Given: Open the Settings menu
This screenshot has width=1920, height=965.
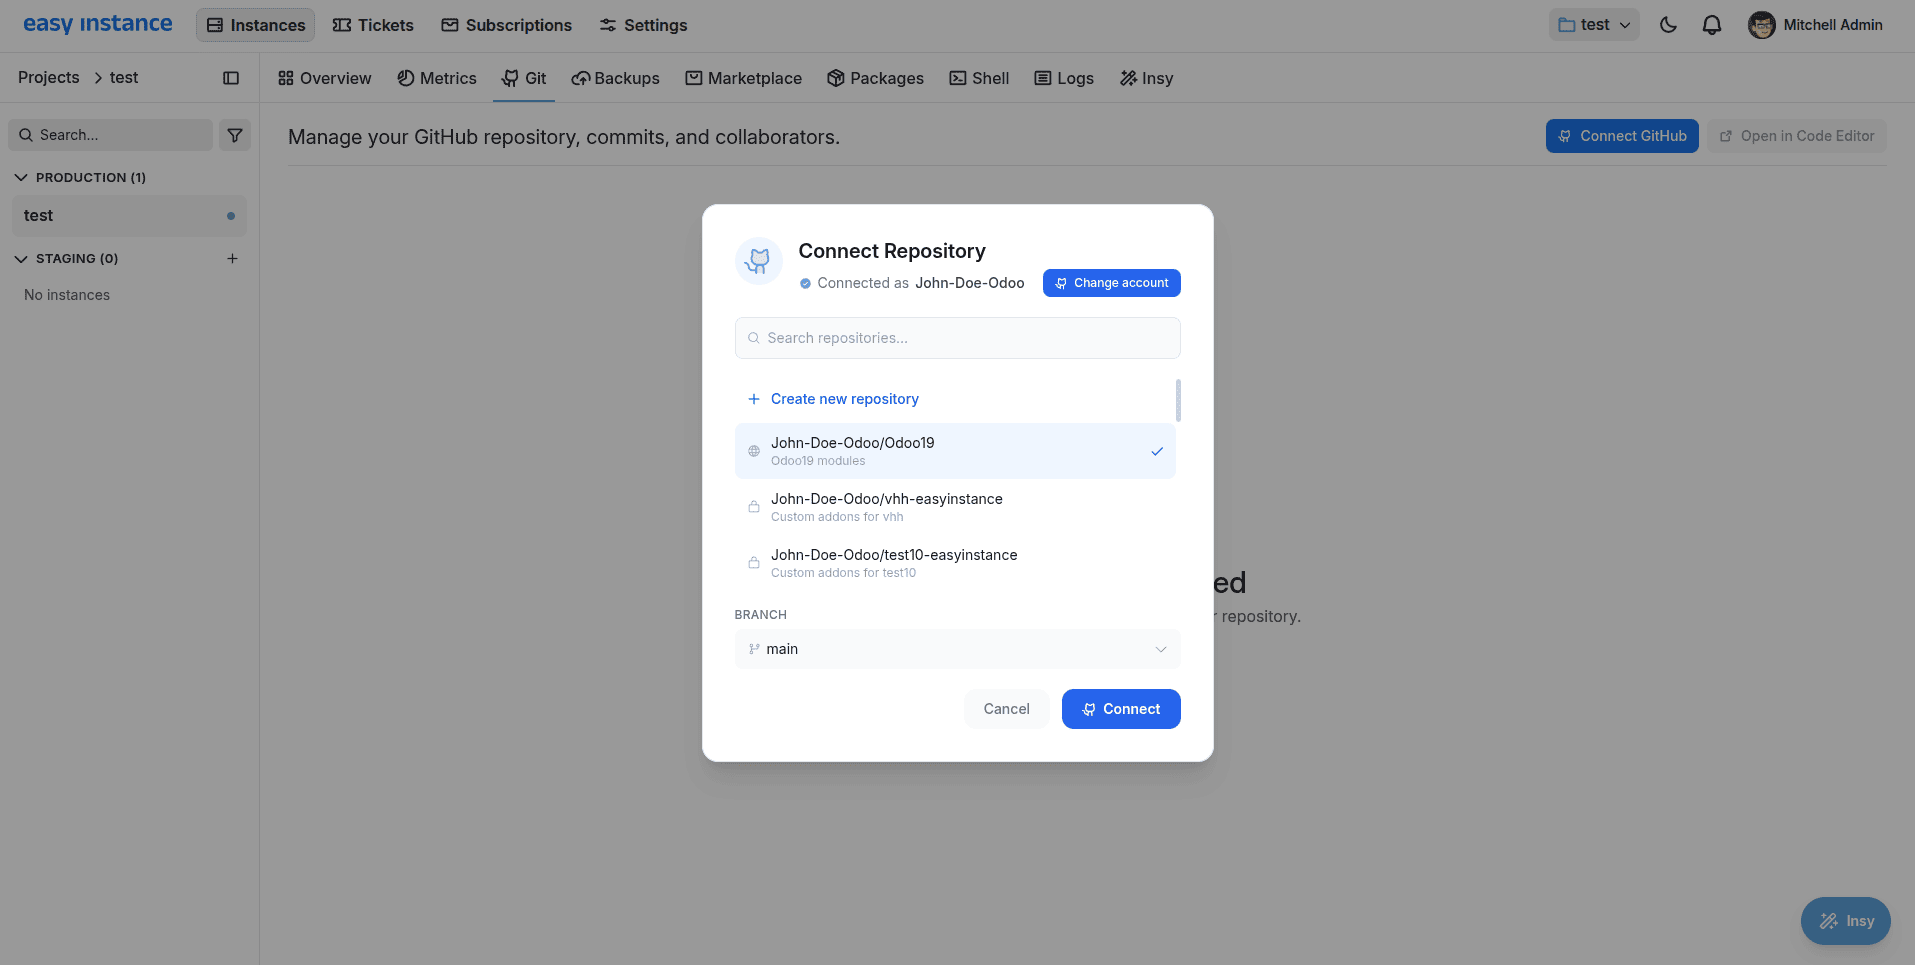Looking at the screenshot, I should [x=643, y=25].
